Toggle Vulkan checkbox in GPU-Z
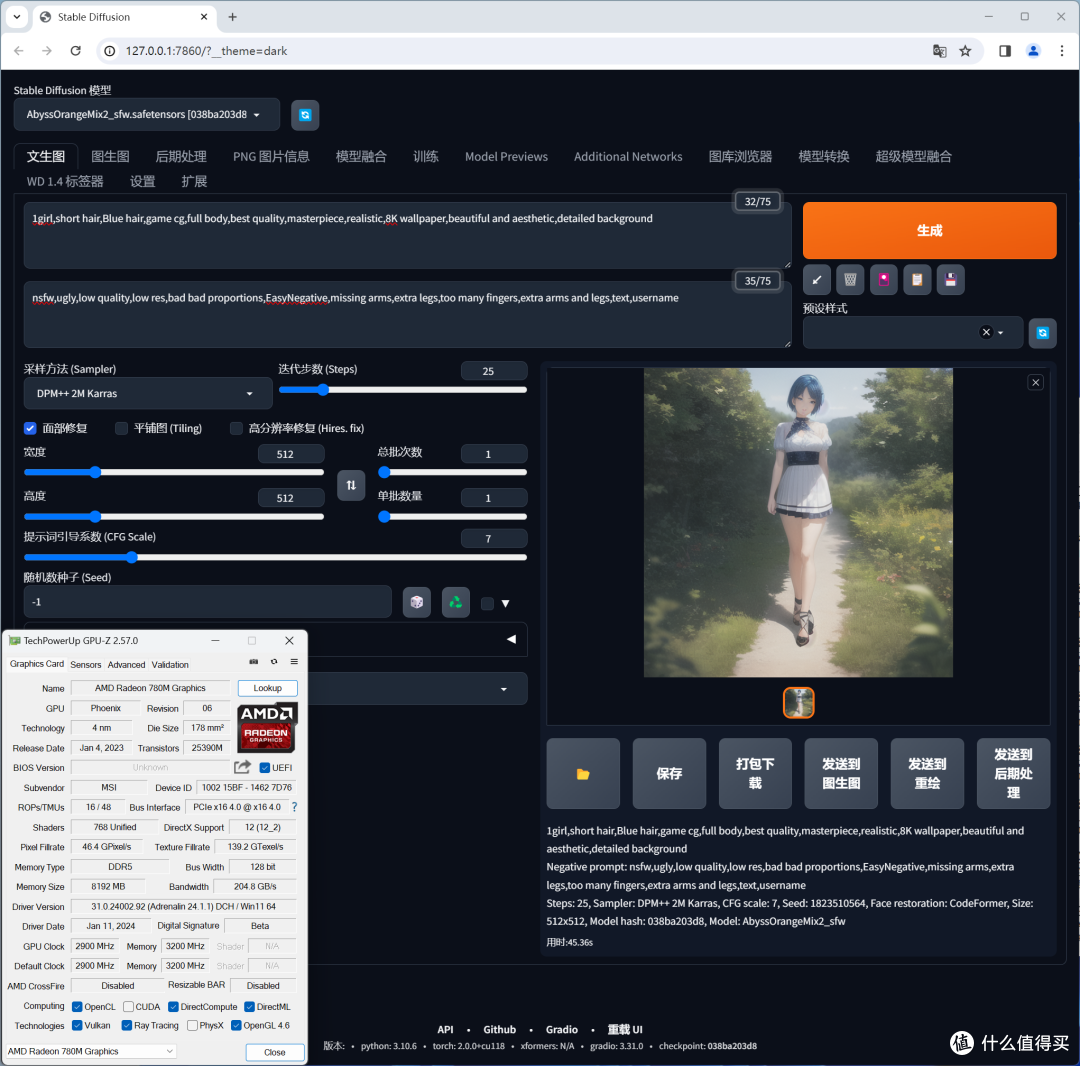 [x=77, y=1025]
